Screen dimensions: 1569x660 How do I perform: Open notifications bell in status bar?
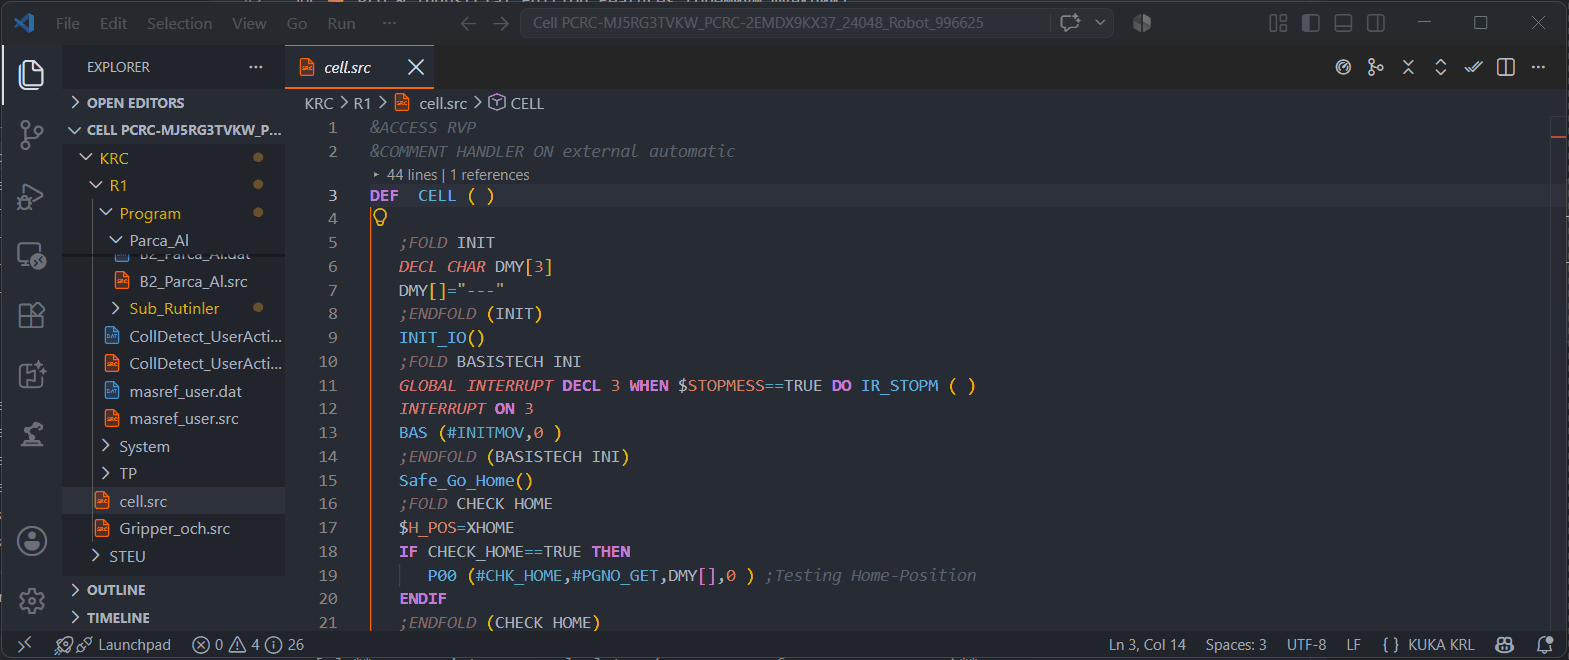(1545, 645)
